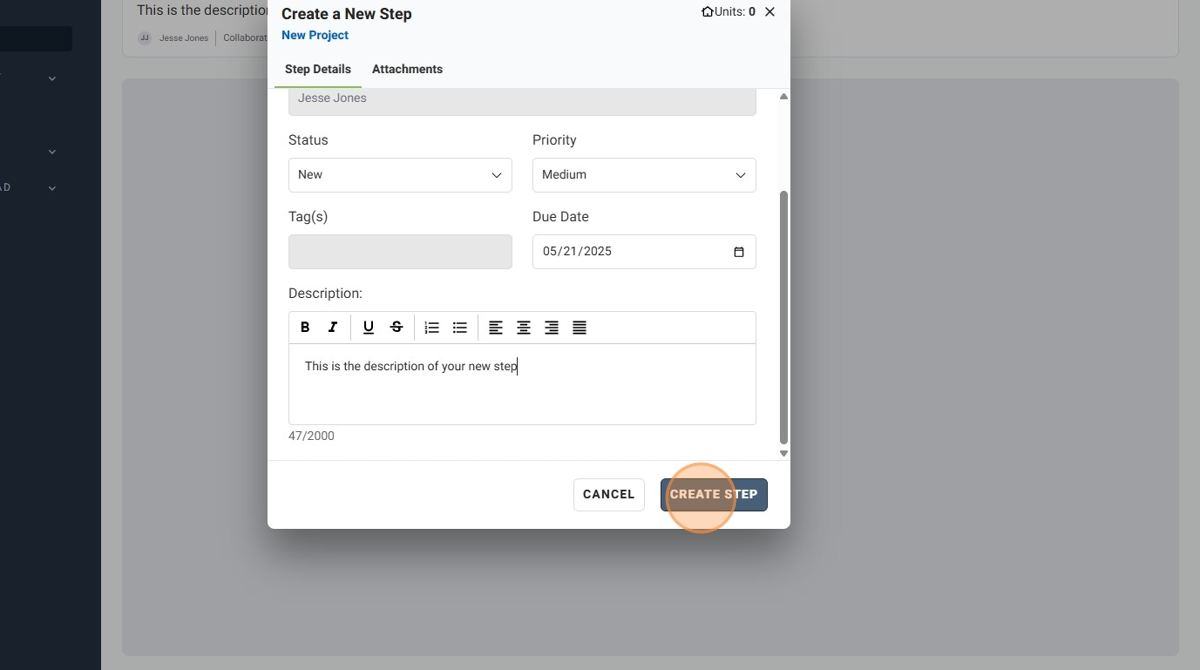Open the Status dropdown showing New
The image size is (1200, 670).
400,175
